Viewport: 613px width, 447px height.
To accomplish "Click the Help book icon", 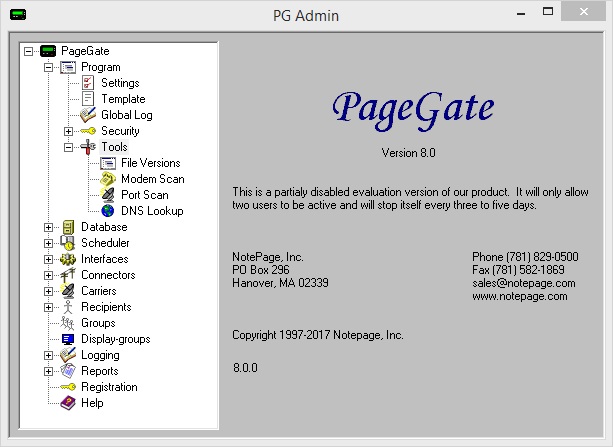I will point(68,403).
